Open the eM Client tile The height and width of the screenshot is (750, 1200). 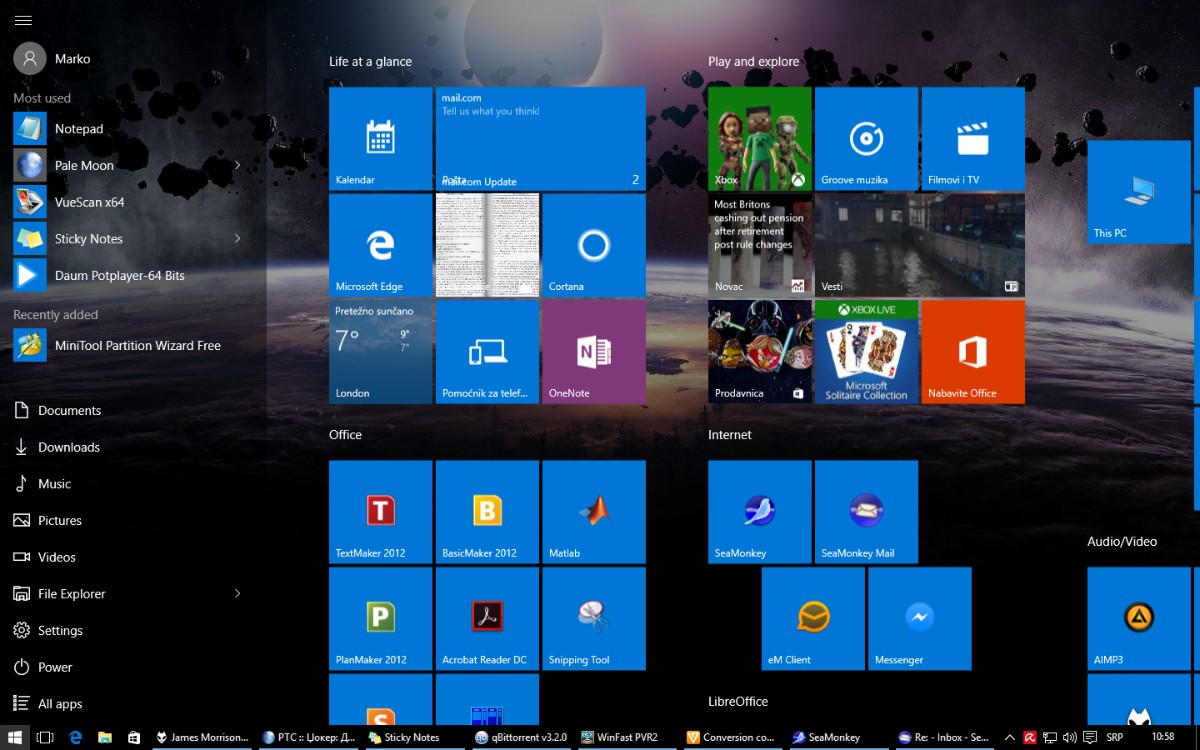click(x=812, y=619)
